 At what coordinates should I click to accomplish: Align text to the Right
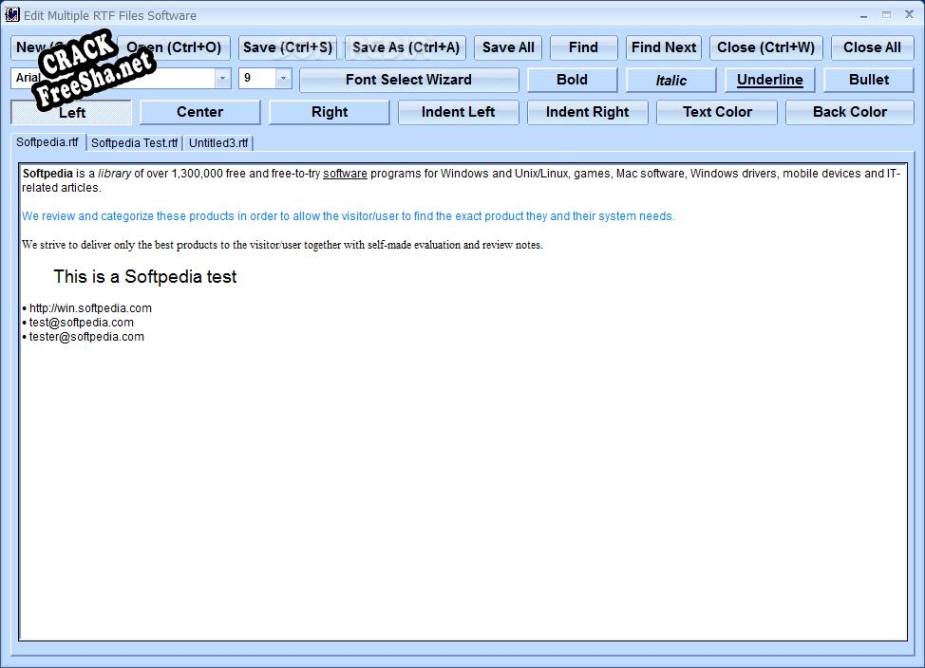[329, 112]
